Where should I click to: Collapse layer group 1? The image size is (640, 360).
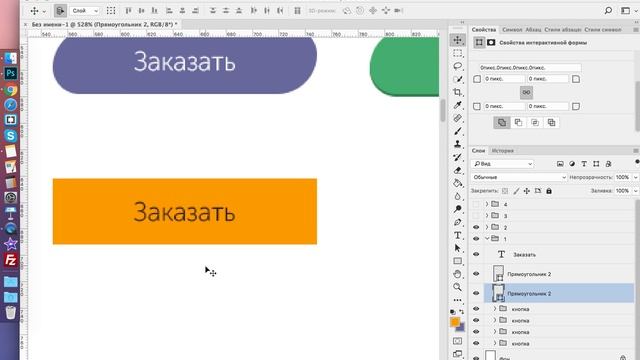click(487, 238)
